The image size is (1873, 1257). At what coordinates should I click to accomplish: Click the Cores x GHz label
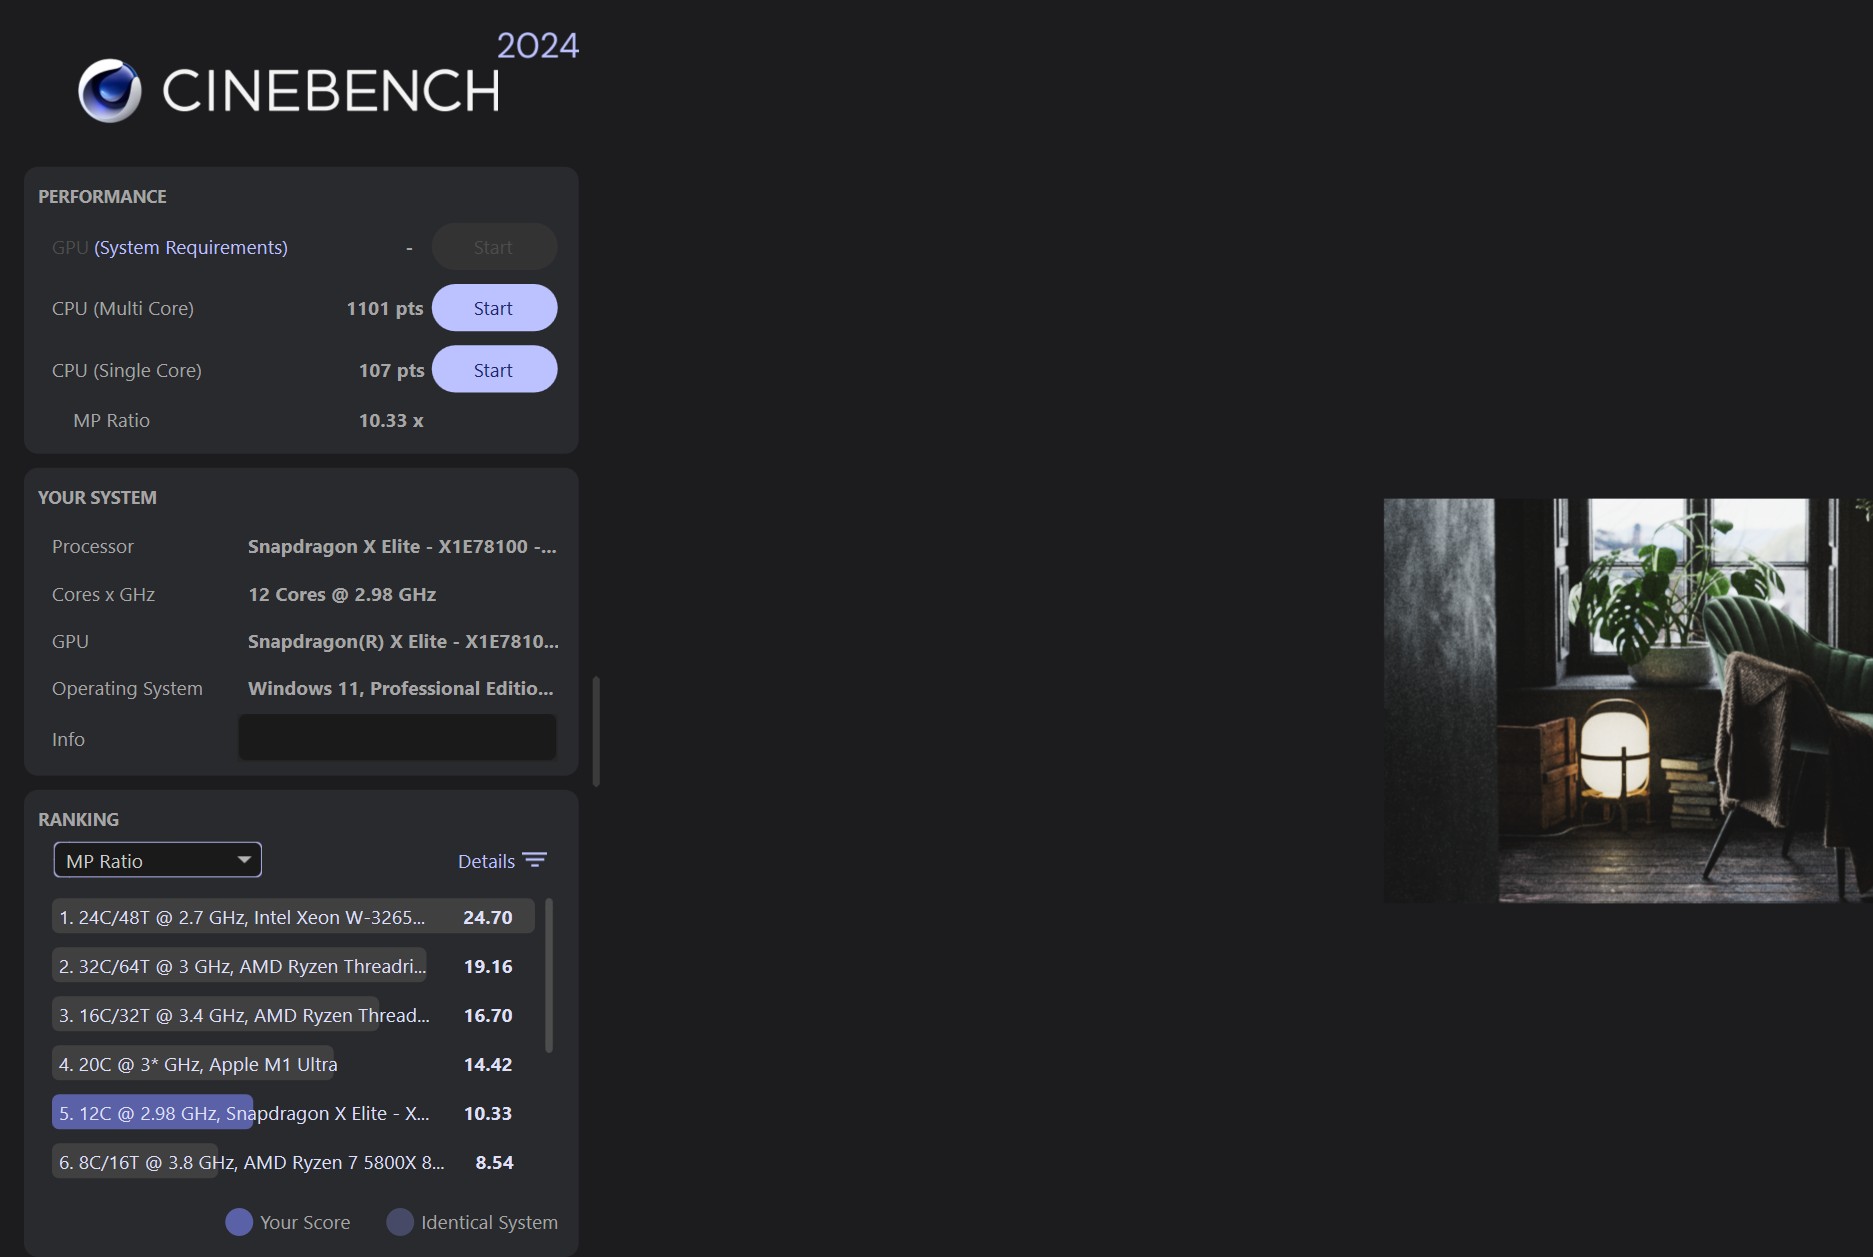coord(103,594)
